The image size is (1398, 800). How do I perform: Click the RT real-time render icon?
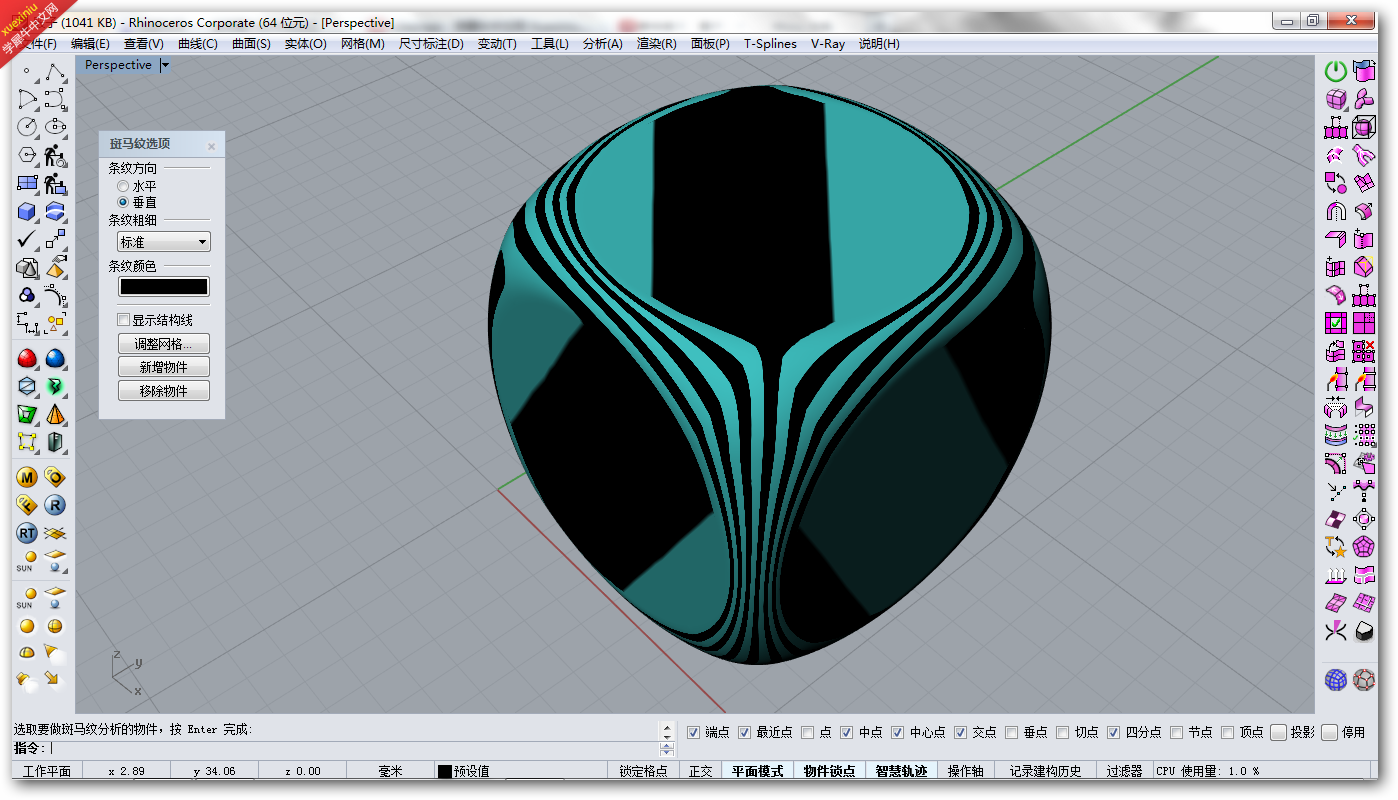coord(27,533)
